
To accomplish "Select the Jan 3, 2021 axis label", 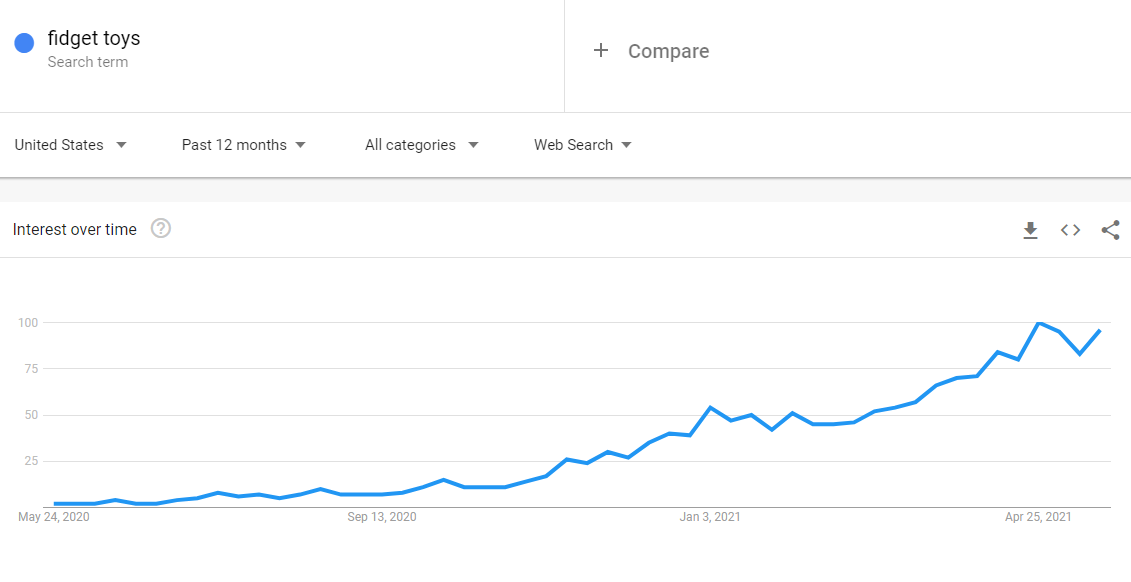I will coord(710,517).
